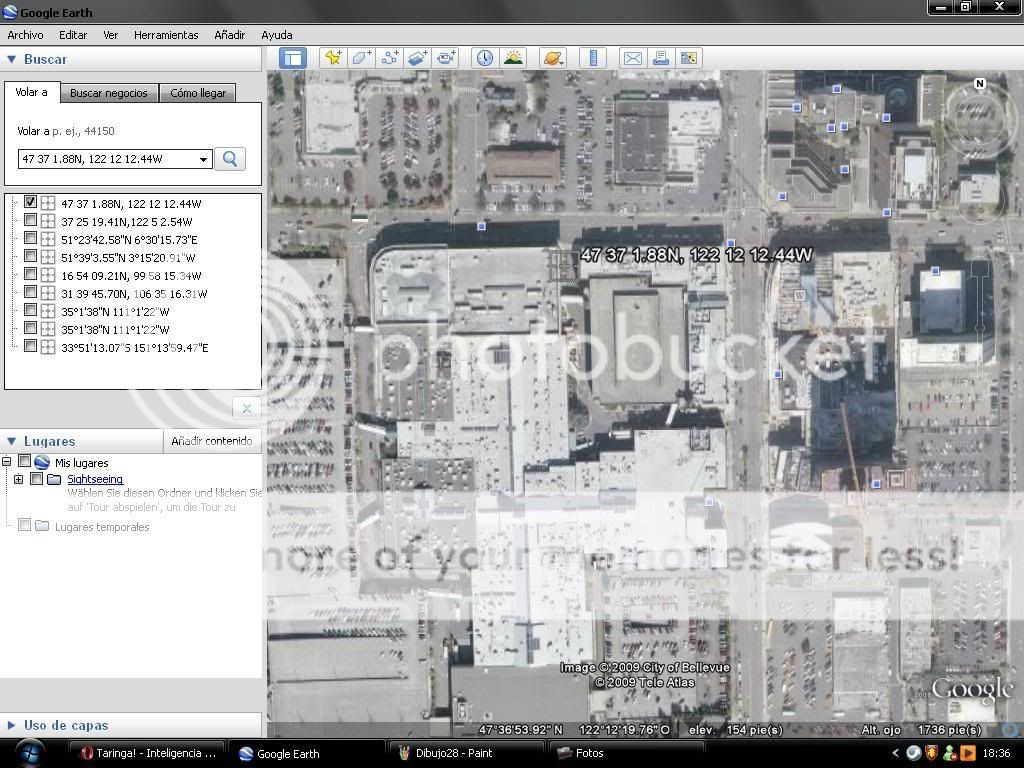Click the north N compass marker
Screen dimensions: 1024x768
pos(979,83)
